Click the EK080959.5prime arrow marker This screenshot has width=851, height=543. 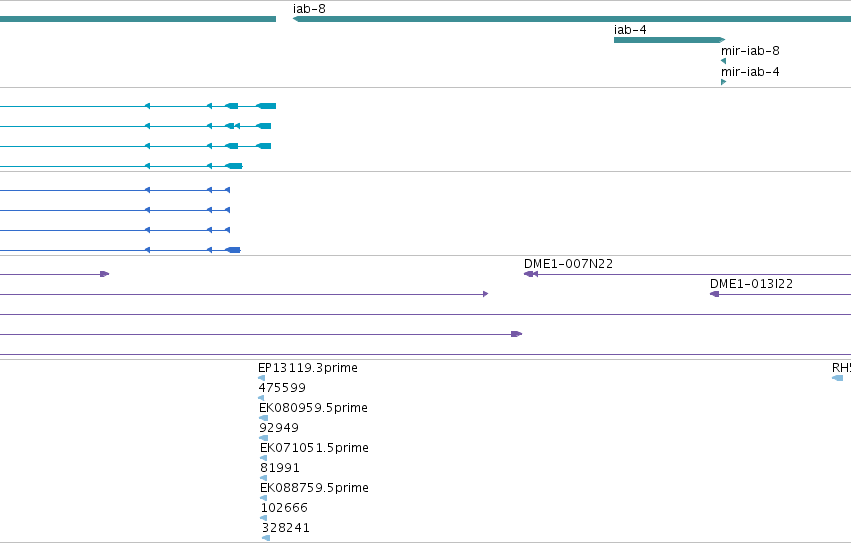click(x=263, y=418)
